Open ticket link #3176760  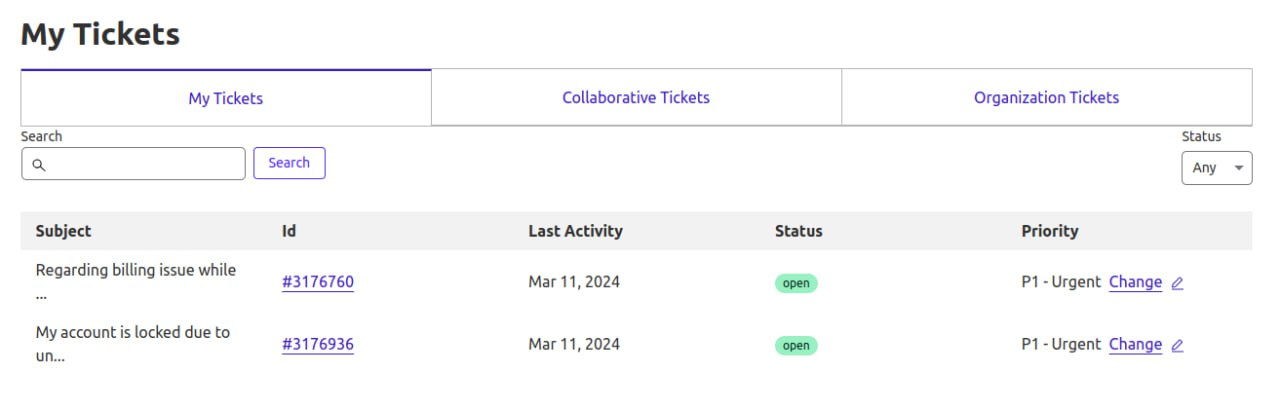pyautogui.click(x=318, y=282)
